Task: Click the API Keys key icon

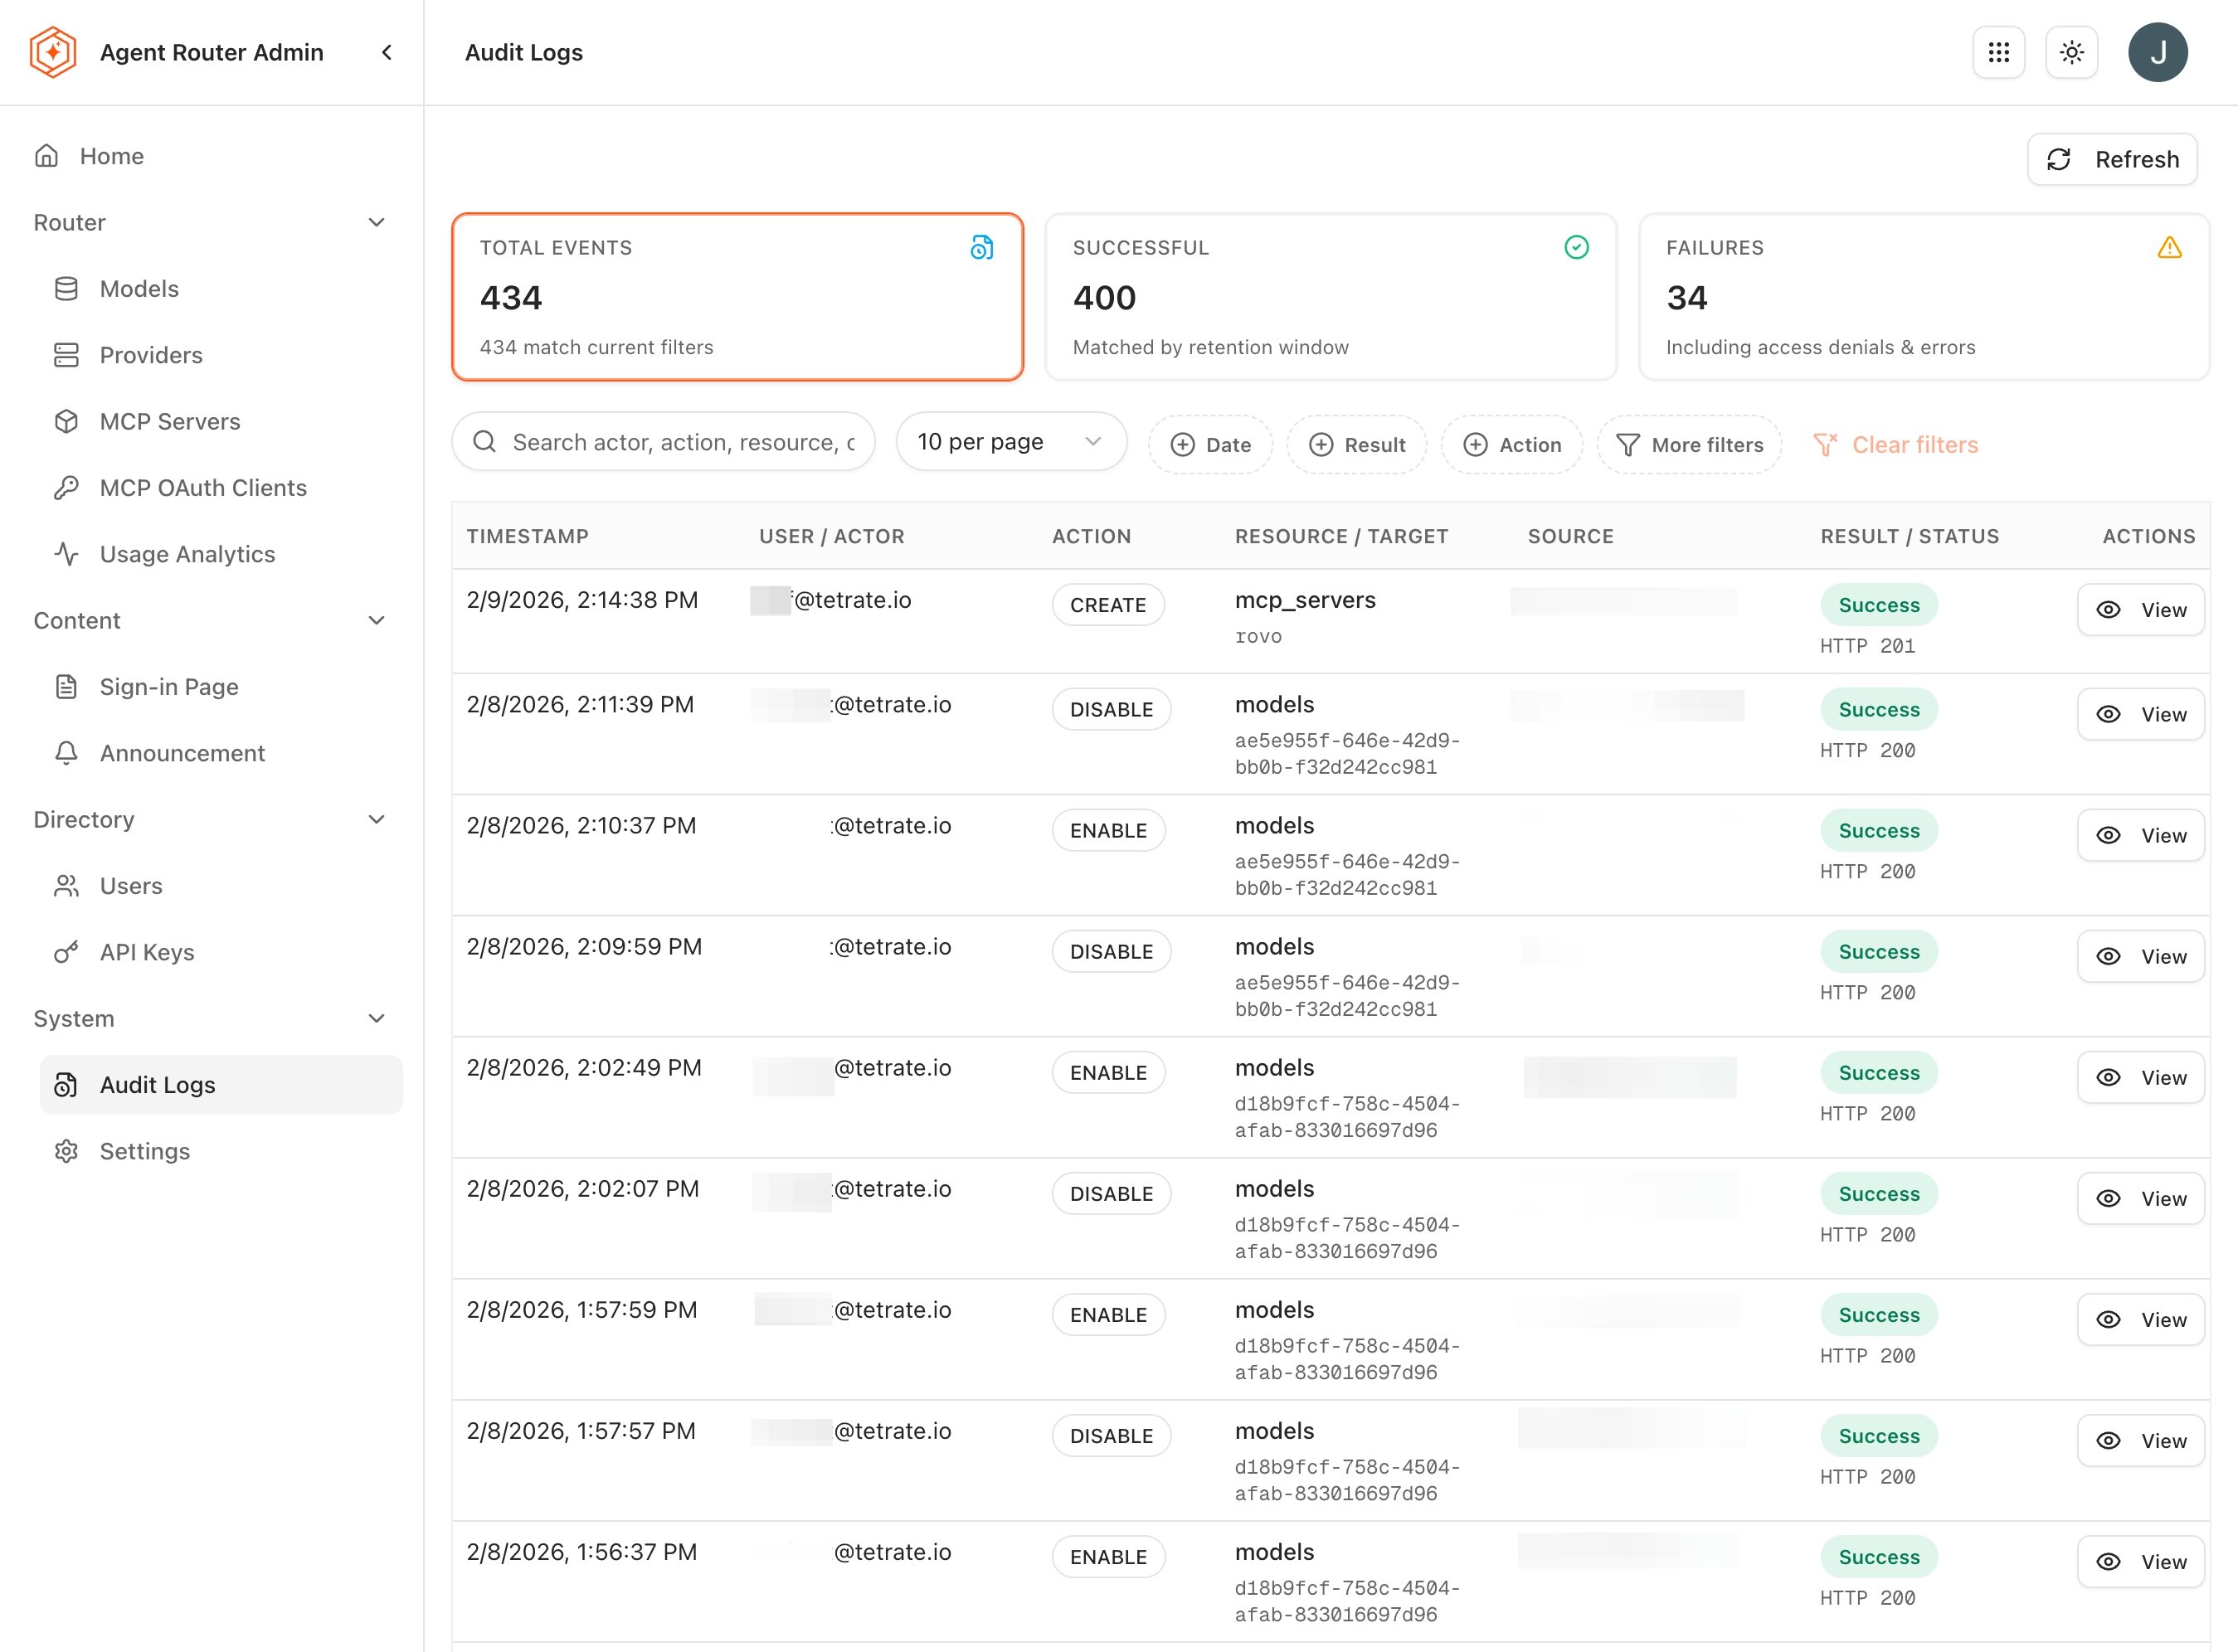Action: pos(66,952)
